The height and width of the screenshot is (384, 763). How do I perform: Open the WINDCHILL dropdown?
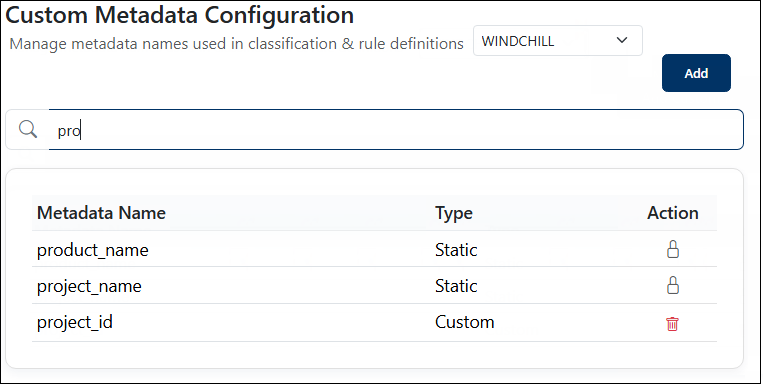click(x=558, y=41)
